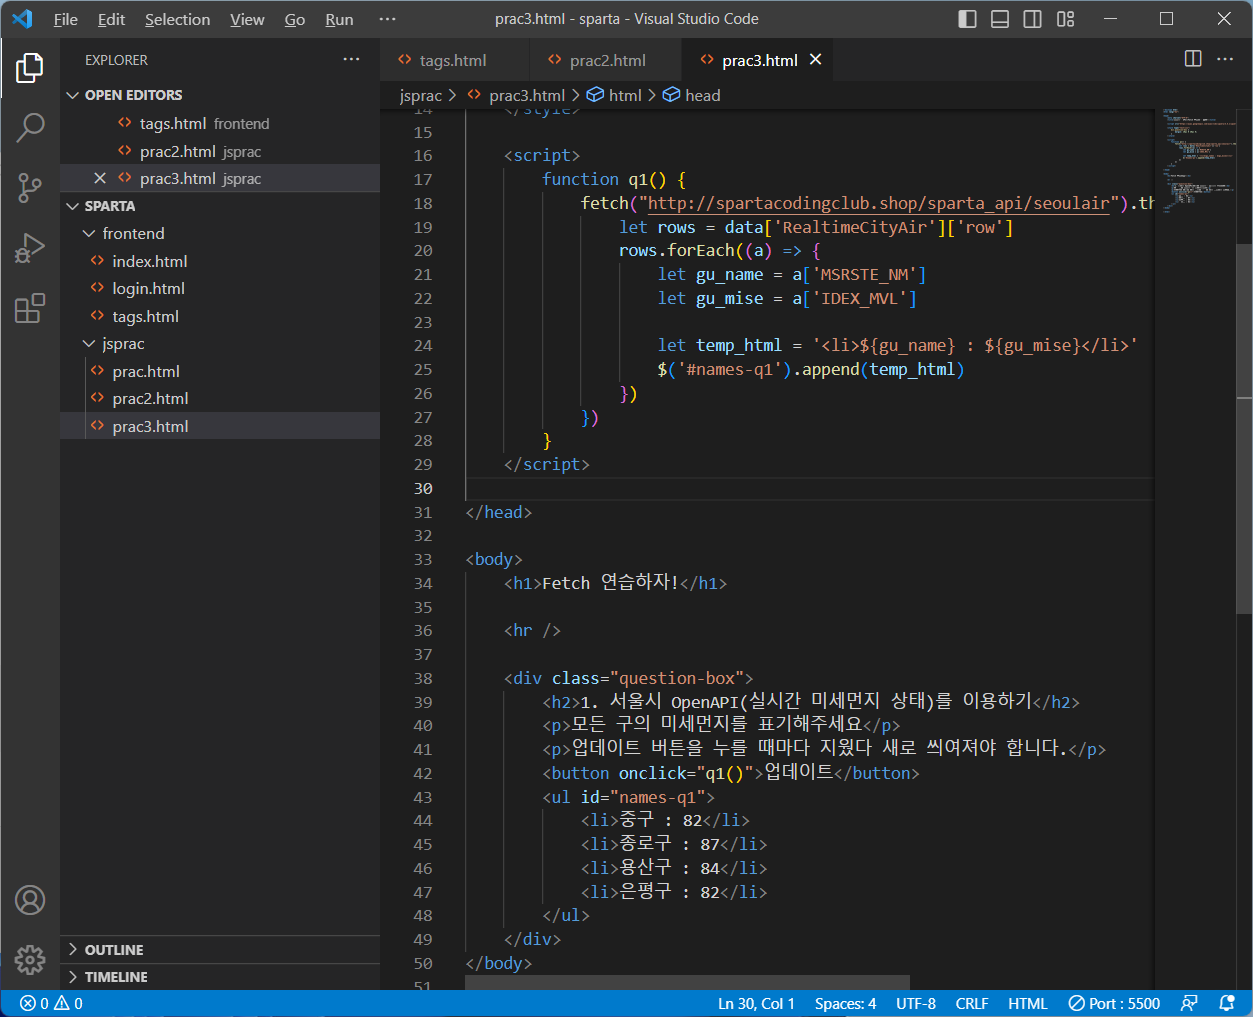Image resolution: width=1253 pixels, height=1017 pixels.
Task: Collapse the jsprac folder
Action: (x=221, y=343)
